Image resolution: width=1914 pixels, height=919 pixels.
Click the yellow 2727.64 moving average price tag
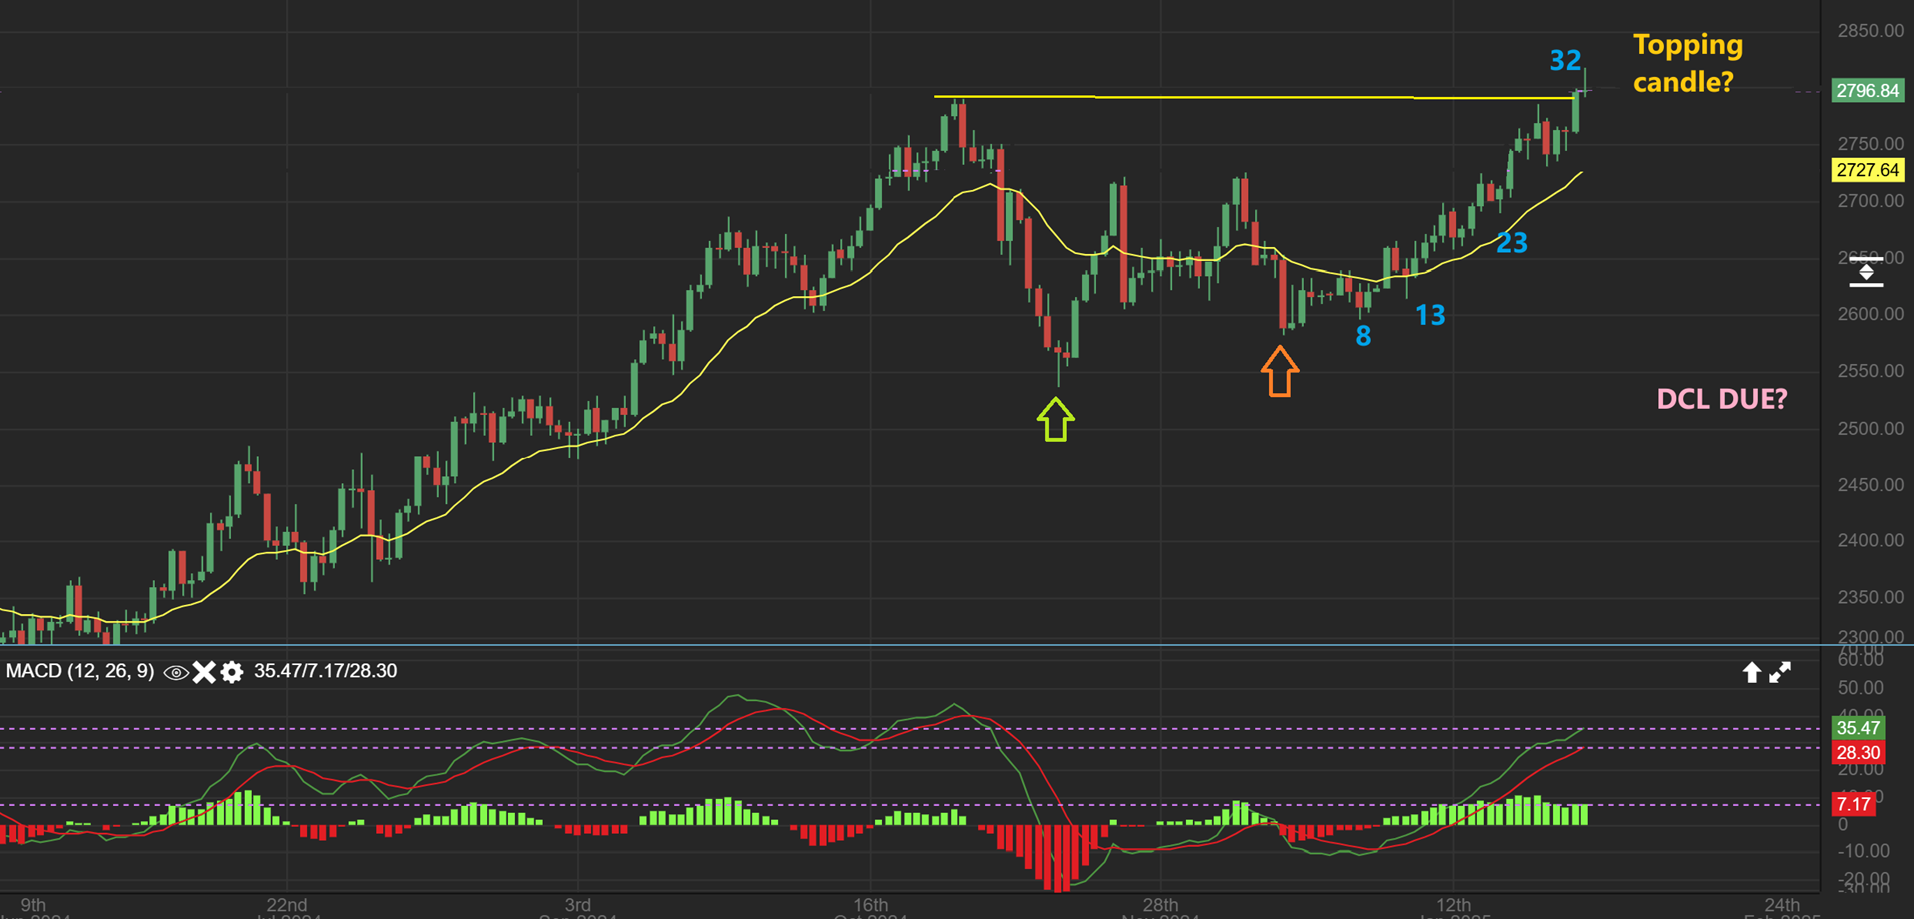[x=1868, y=170]
